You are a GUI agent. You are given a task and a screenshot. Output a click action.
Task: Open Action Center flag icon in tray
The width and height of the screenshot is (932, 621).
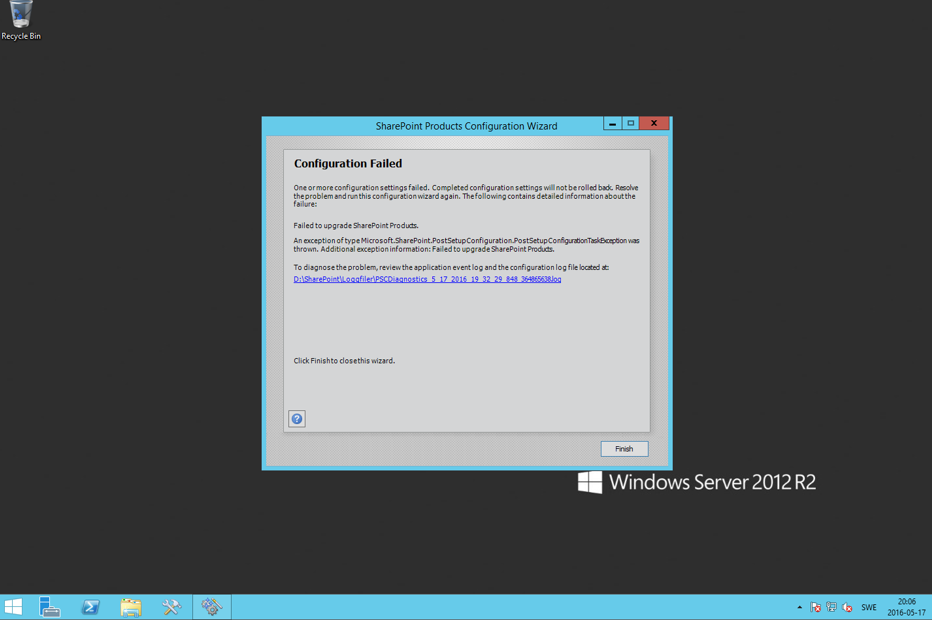coord(815,608)
